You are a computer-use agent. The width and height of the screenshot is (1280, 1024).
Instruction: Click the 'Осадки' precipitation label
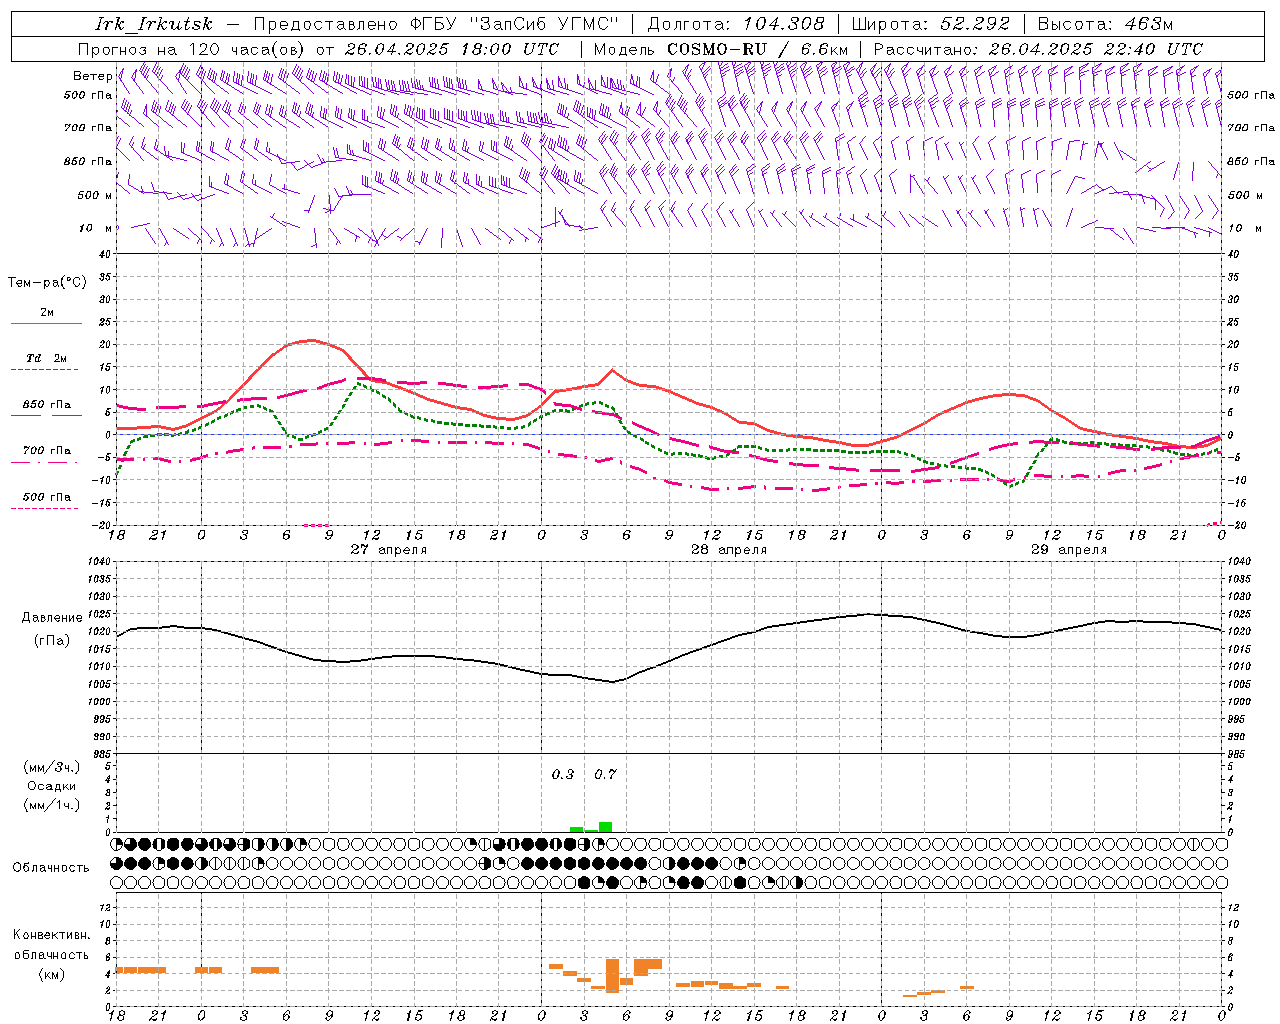(51, 786)
